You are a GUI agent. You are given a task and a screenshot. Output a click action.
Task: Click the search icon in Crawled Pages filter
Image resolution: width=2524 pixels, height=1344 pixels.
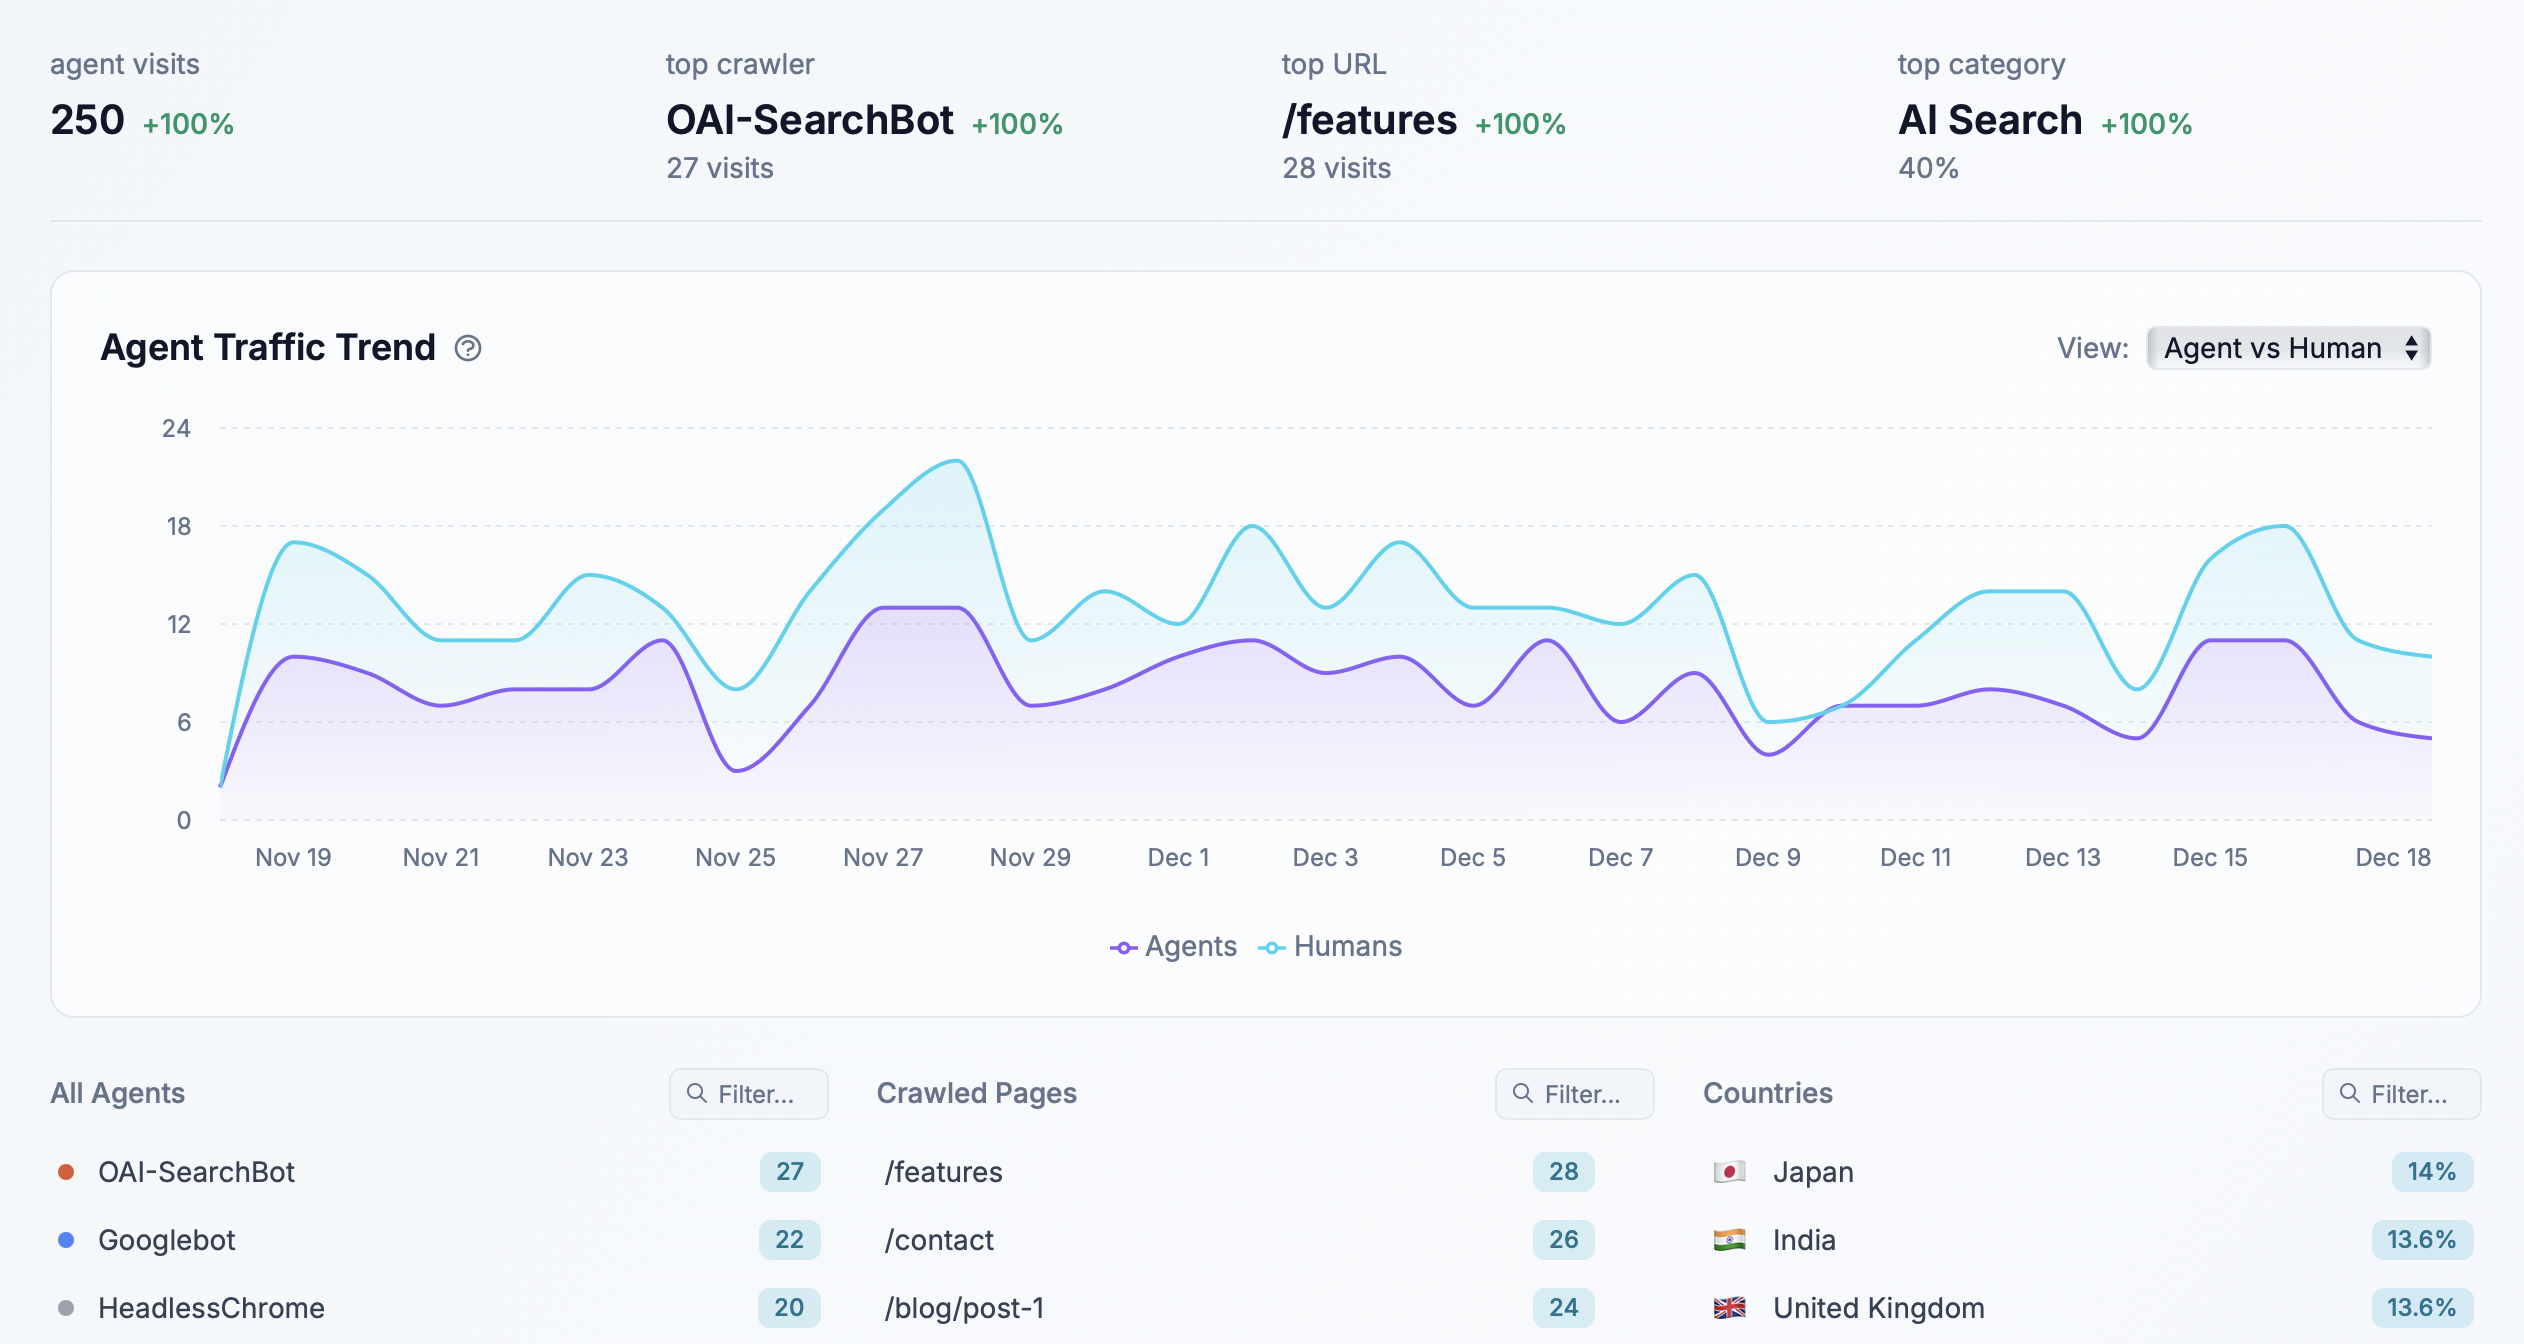coord(1521,1093)
